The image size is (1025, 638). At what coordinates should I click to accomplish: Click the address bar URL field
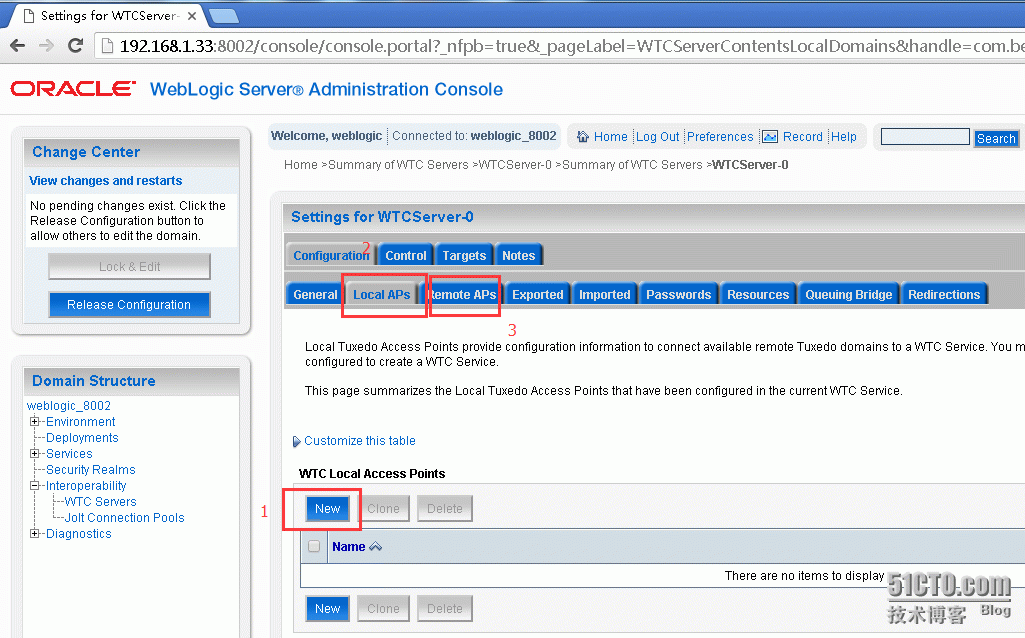pos(562,46)
